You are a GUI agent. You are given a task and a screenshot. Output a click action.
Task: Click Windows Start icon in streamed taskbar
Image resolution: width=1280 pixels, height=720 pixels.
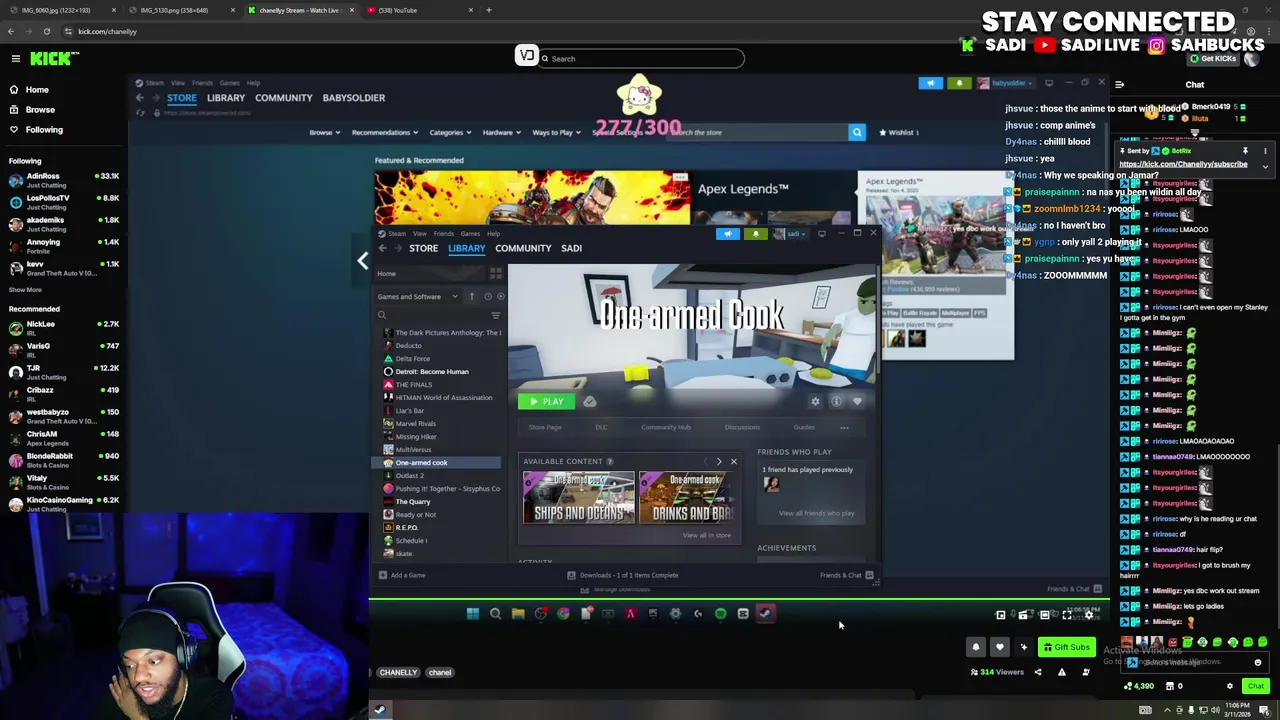tap(472, 614)
